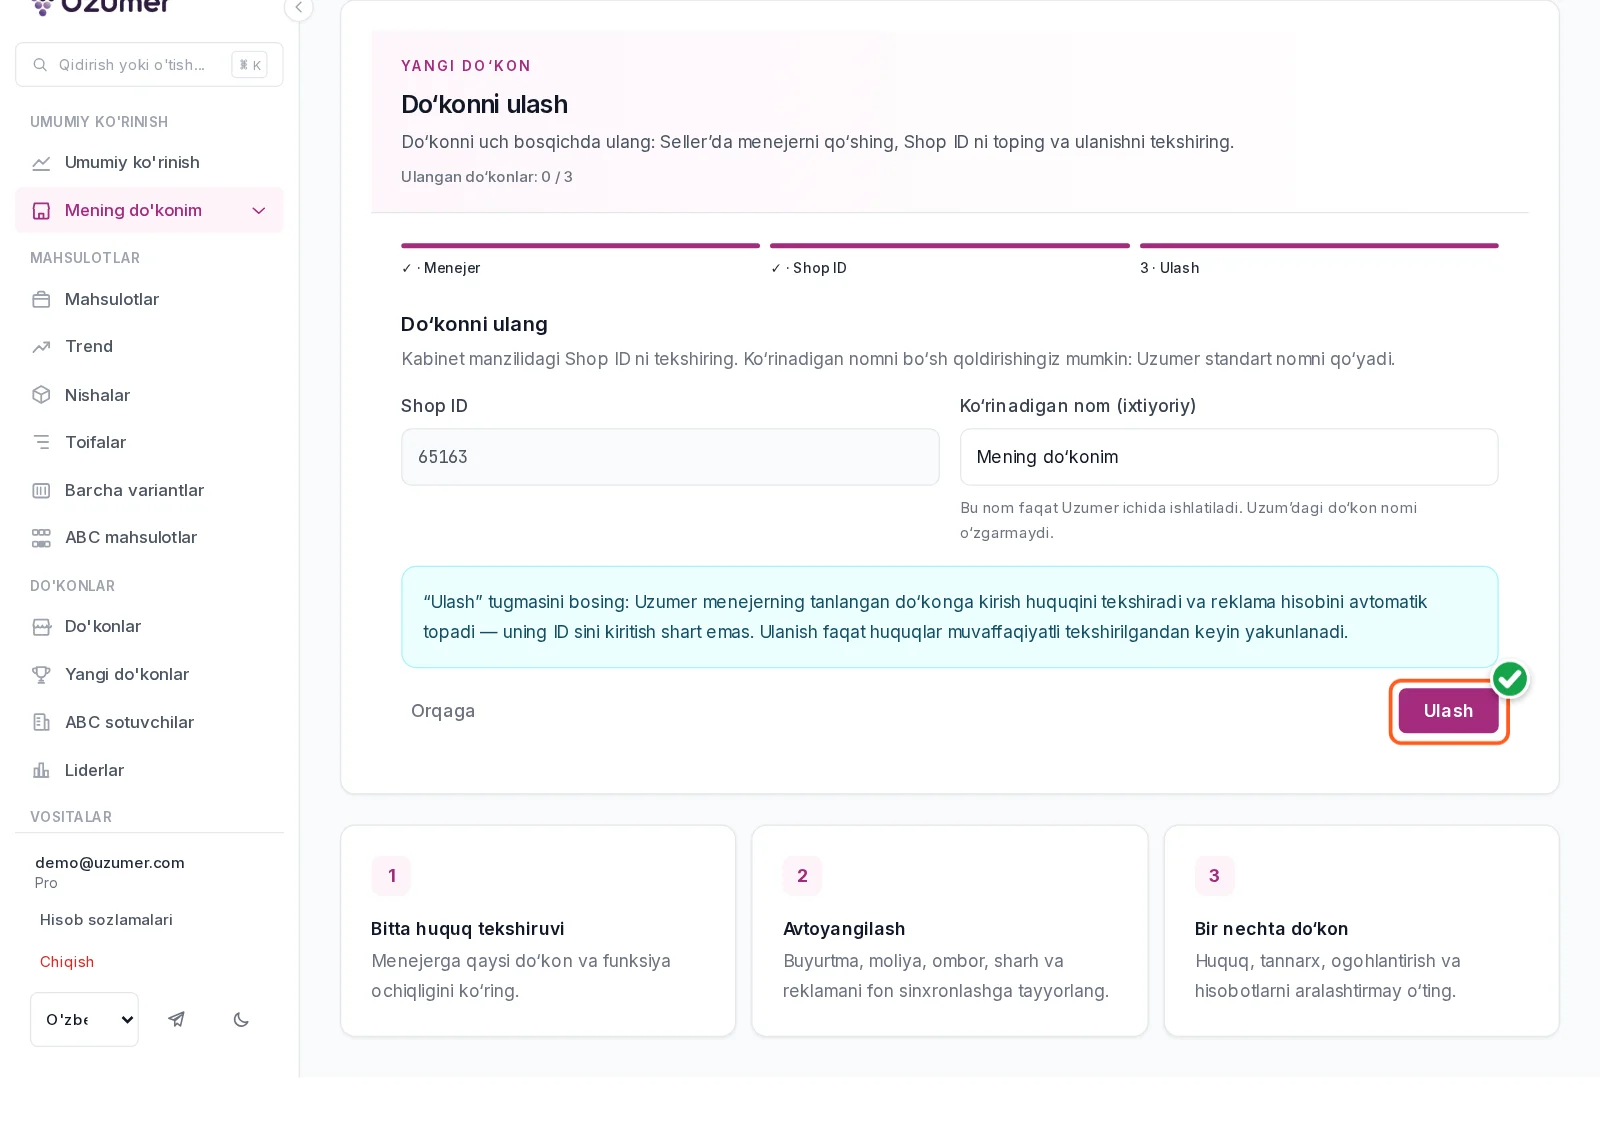Open Yangi do'konlar trophy icon

[x=41, y=675]
